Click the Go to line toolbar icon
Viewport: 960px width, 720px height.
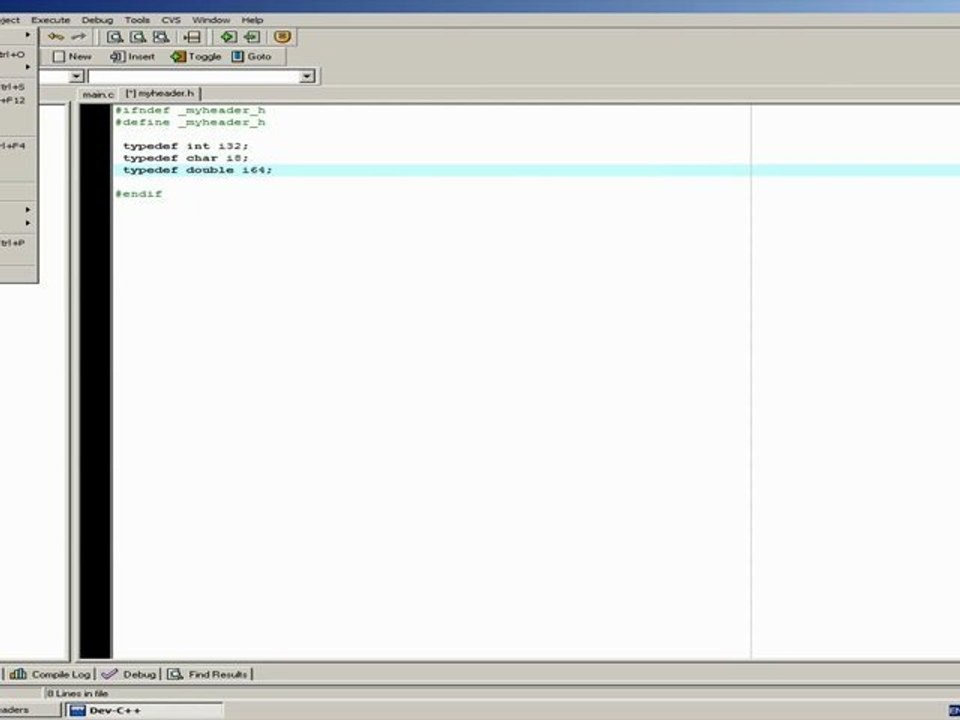coord(192,37)
